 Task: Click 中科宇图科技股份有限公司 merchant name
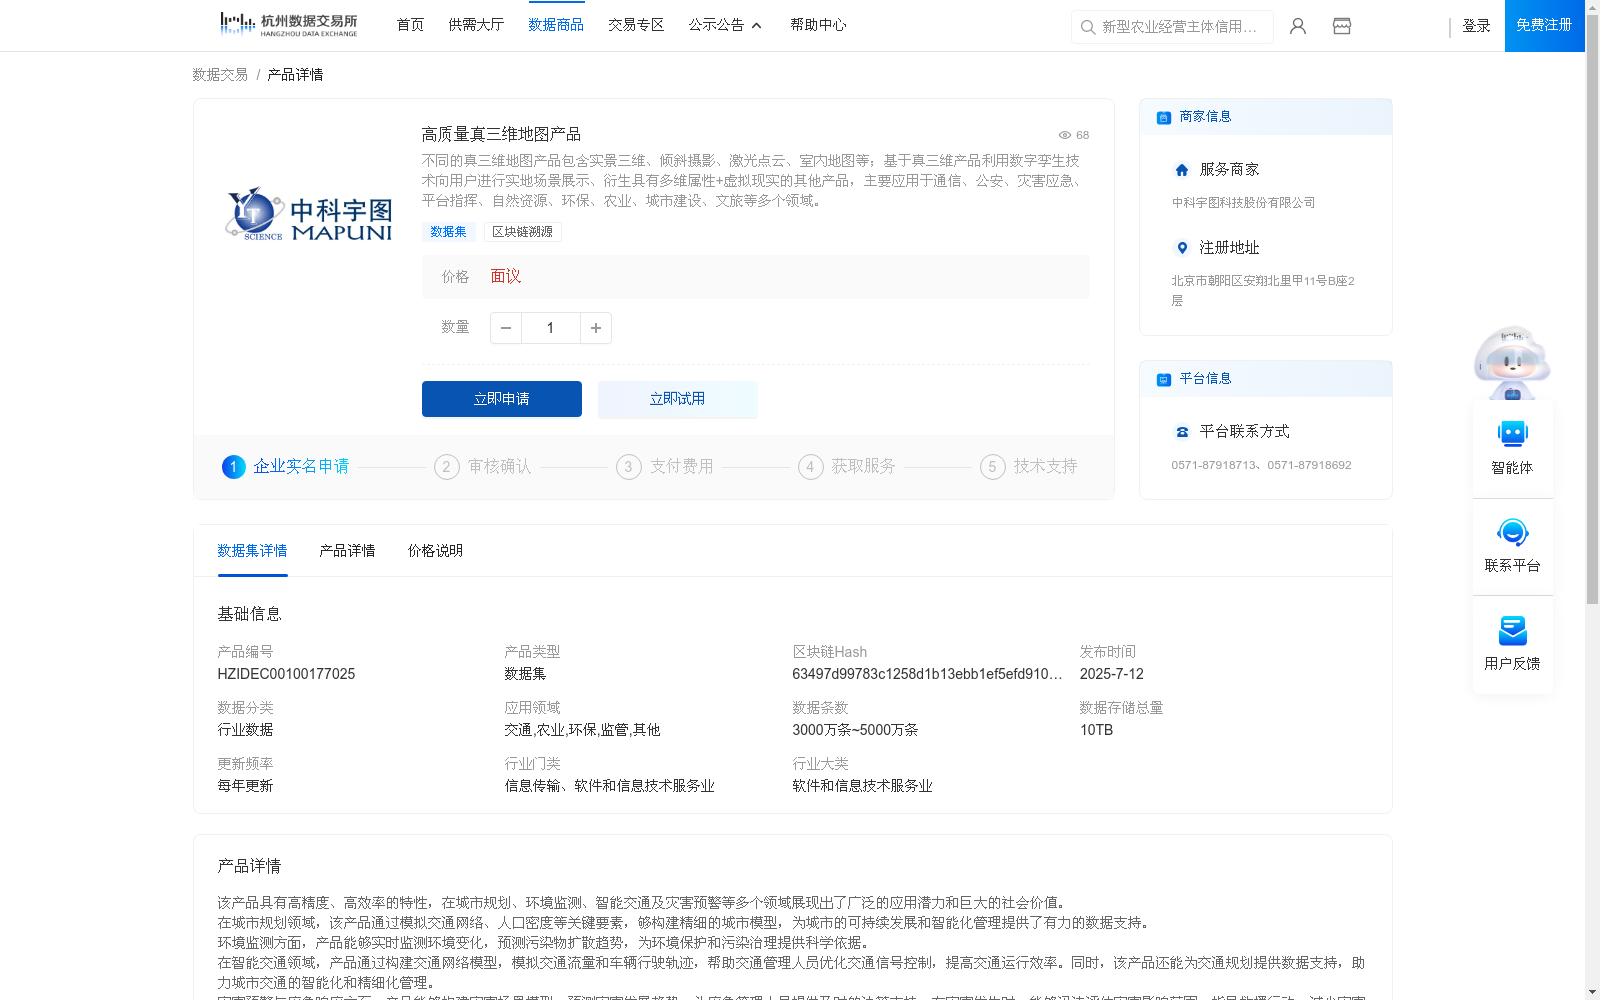click(x=1243, y=203)
